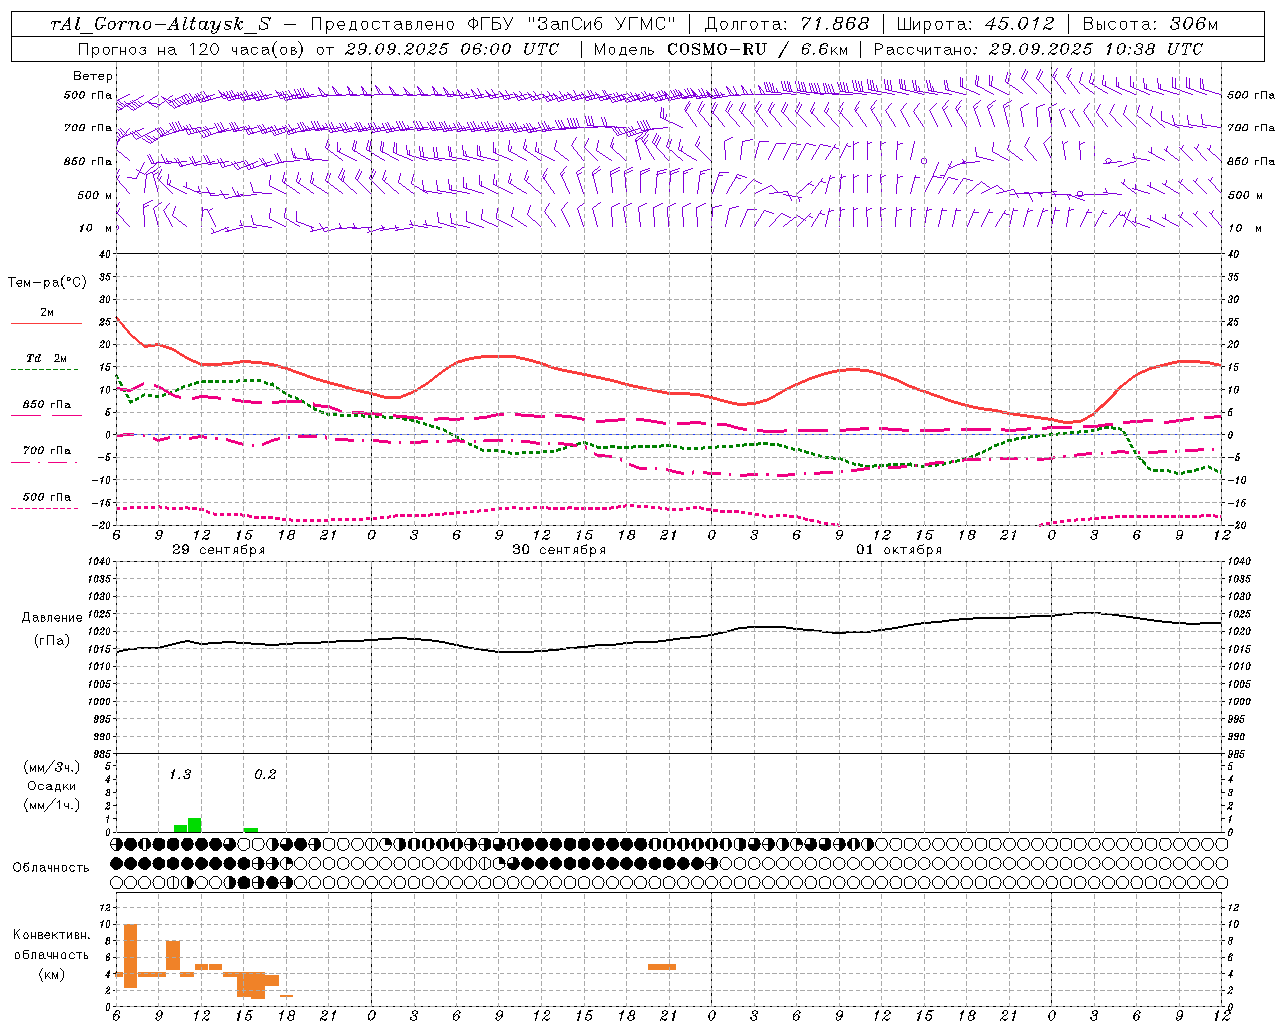Click the 30 сентября date label
Image resolution: width=1280 pixels, height=1024 pixels.
[559, 549]
